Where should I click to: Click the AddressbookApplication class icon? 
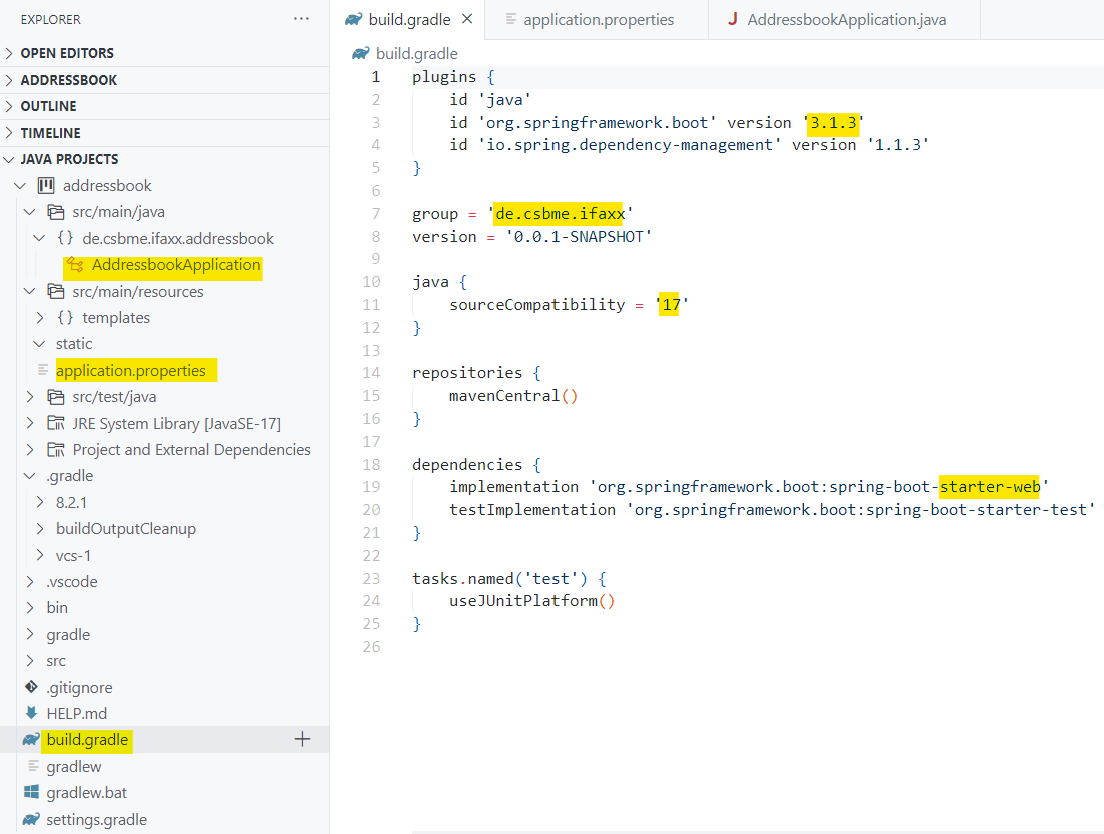75,265
